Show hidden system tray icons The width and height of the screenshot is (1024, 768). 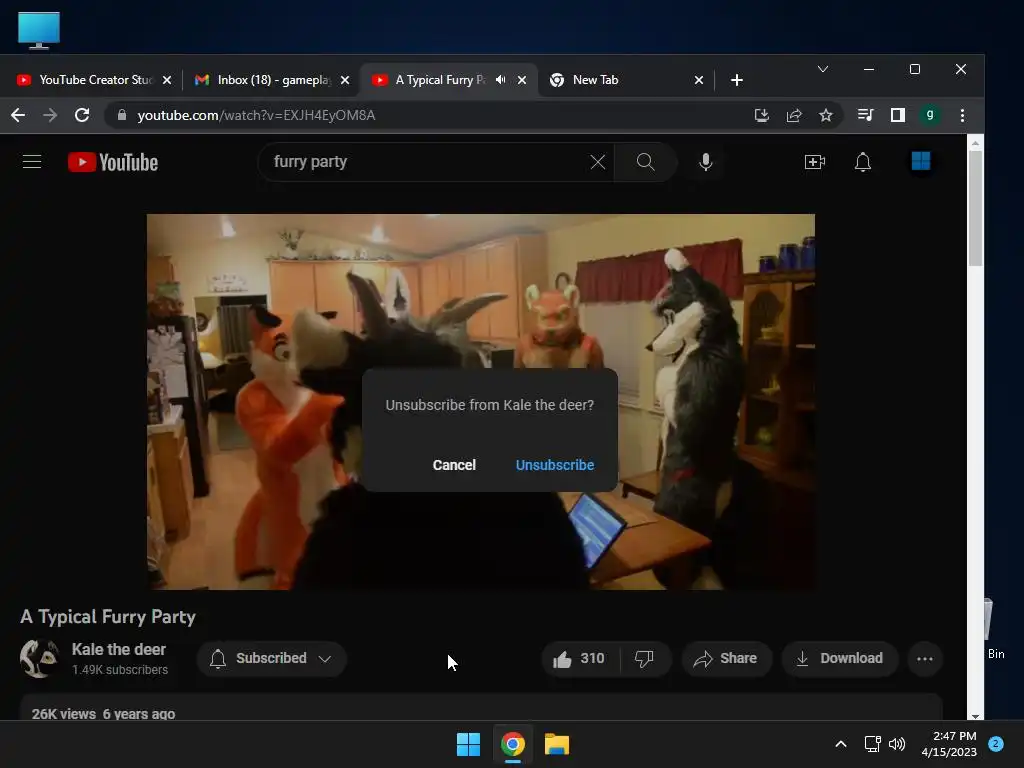click(x=840, y=744)
